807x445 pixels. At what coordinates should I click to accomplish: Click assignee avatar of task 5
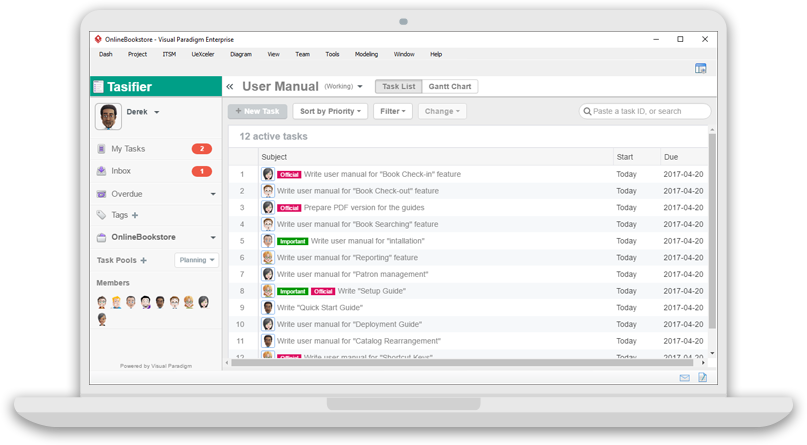pos(268,241)
